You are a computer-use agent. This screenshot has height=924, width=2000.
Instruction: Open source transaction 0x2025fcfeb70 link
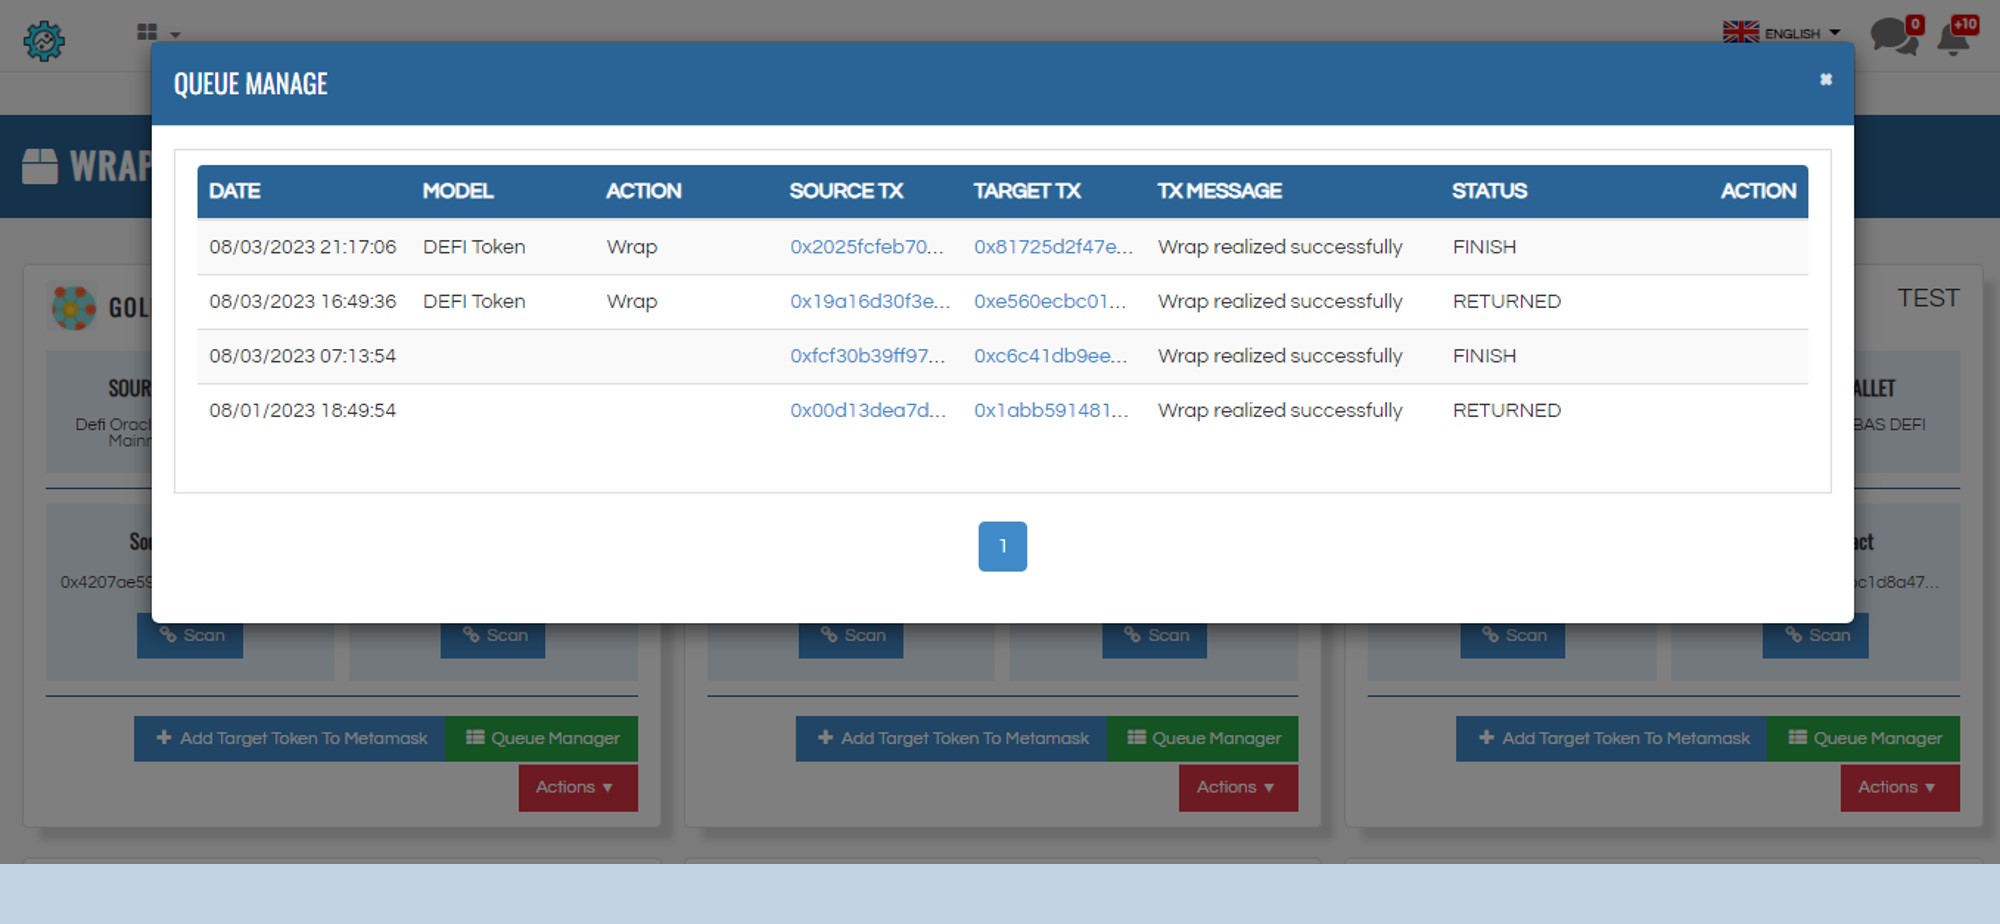tap(866, 247)
